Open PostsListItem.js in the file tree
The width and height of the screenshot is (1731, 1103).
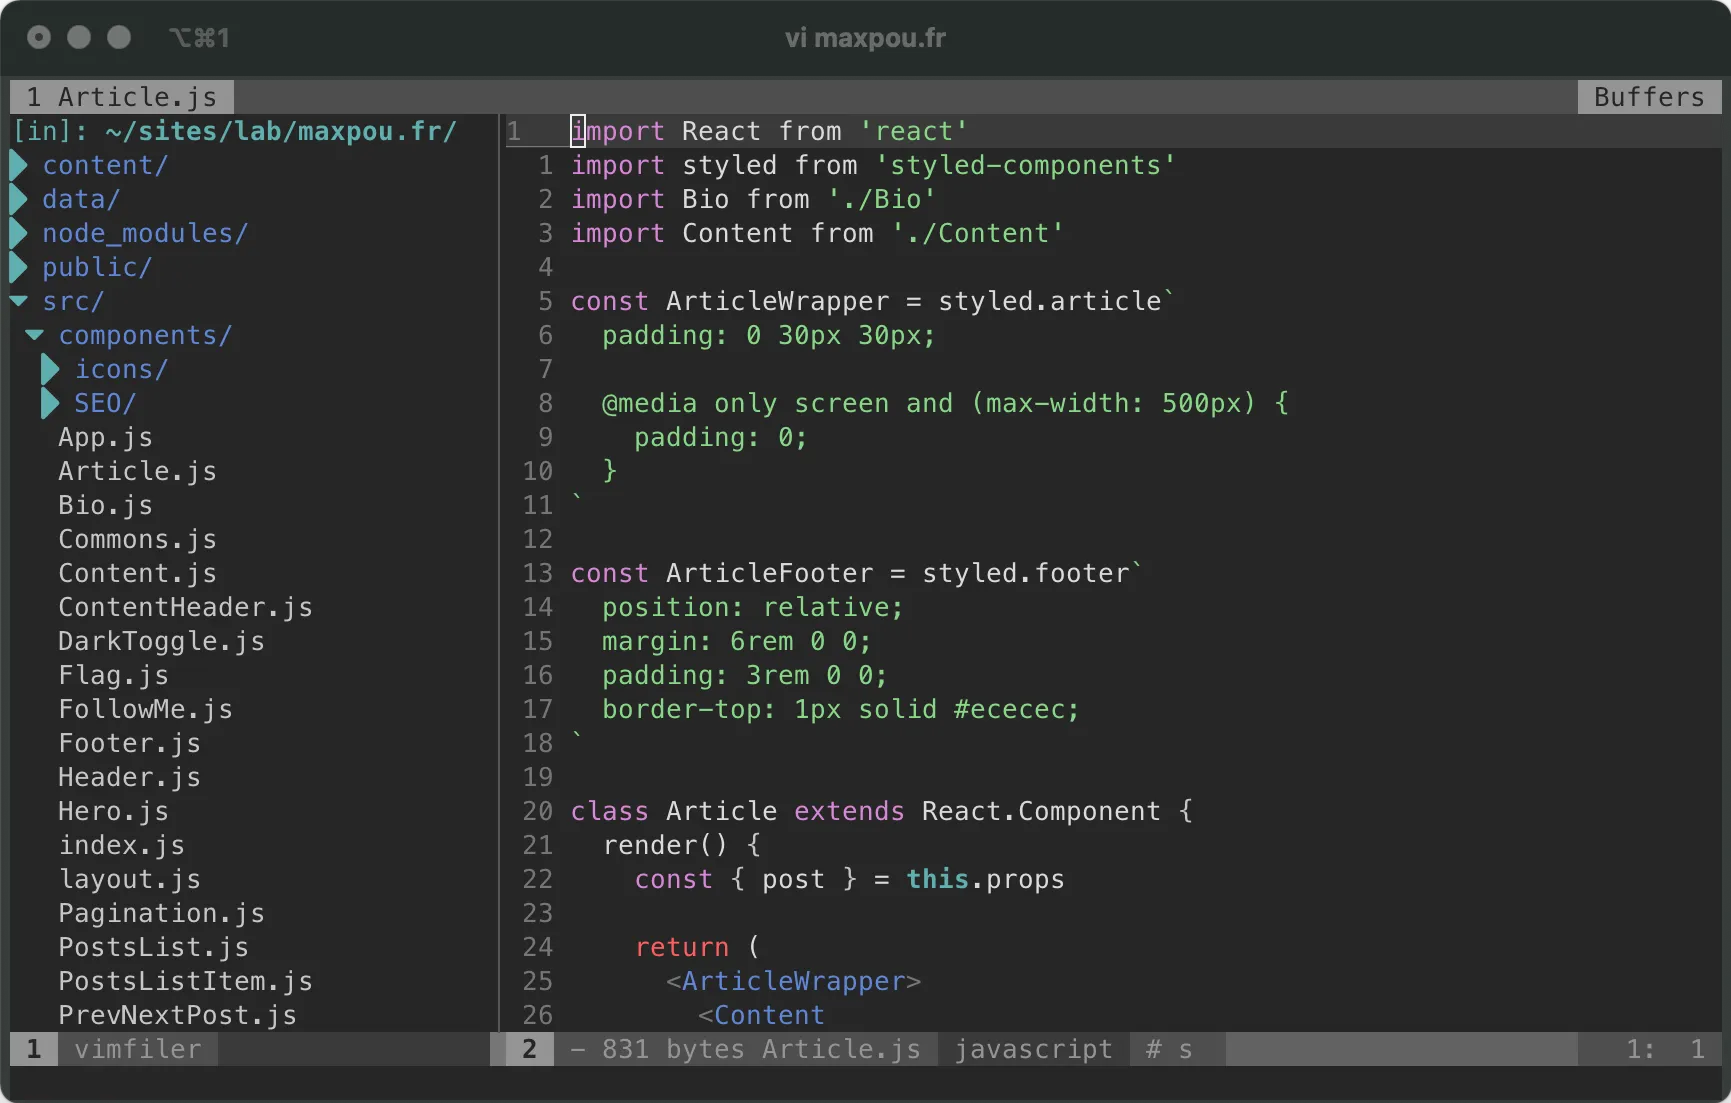(x=185, y=981)
